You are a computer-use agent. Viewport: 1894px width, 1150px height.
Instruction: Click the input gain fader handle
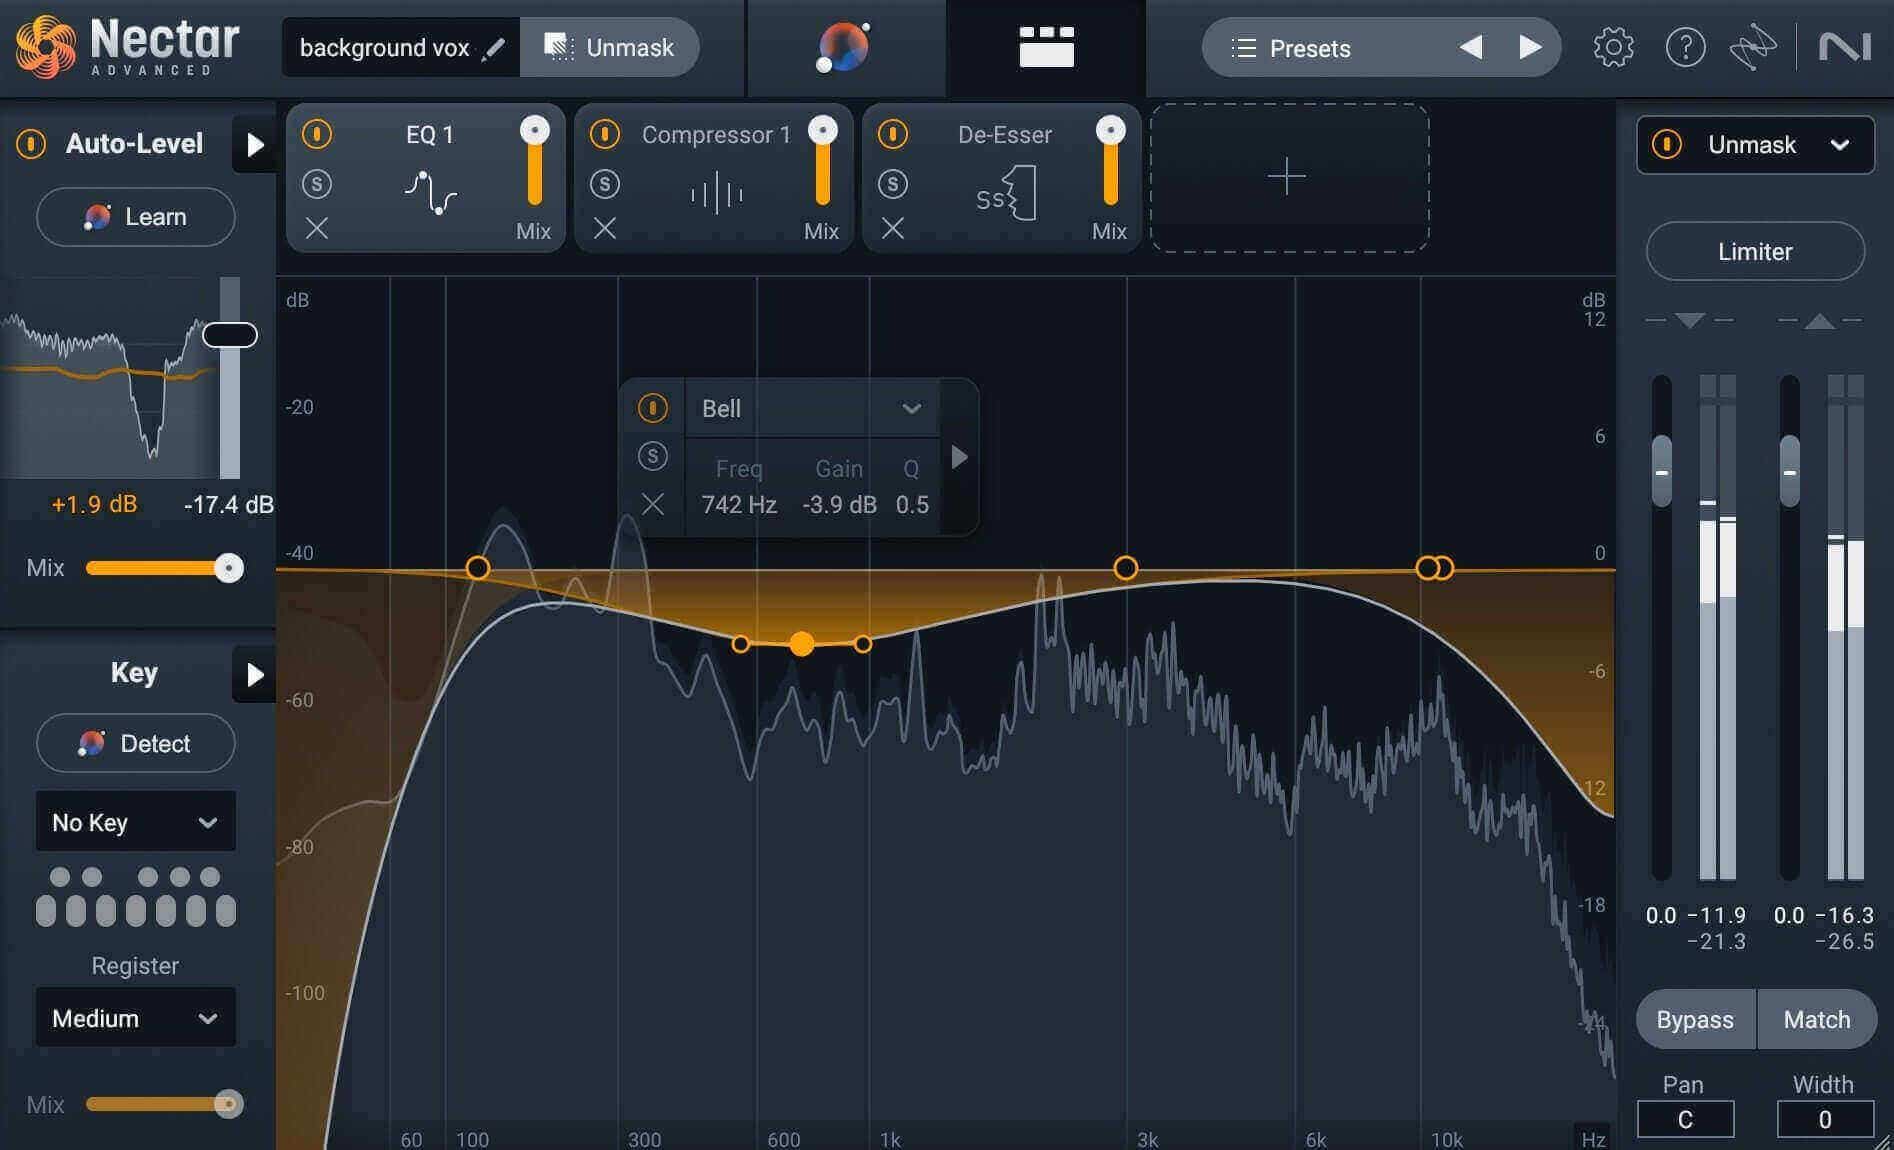tap(1662, 471)
